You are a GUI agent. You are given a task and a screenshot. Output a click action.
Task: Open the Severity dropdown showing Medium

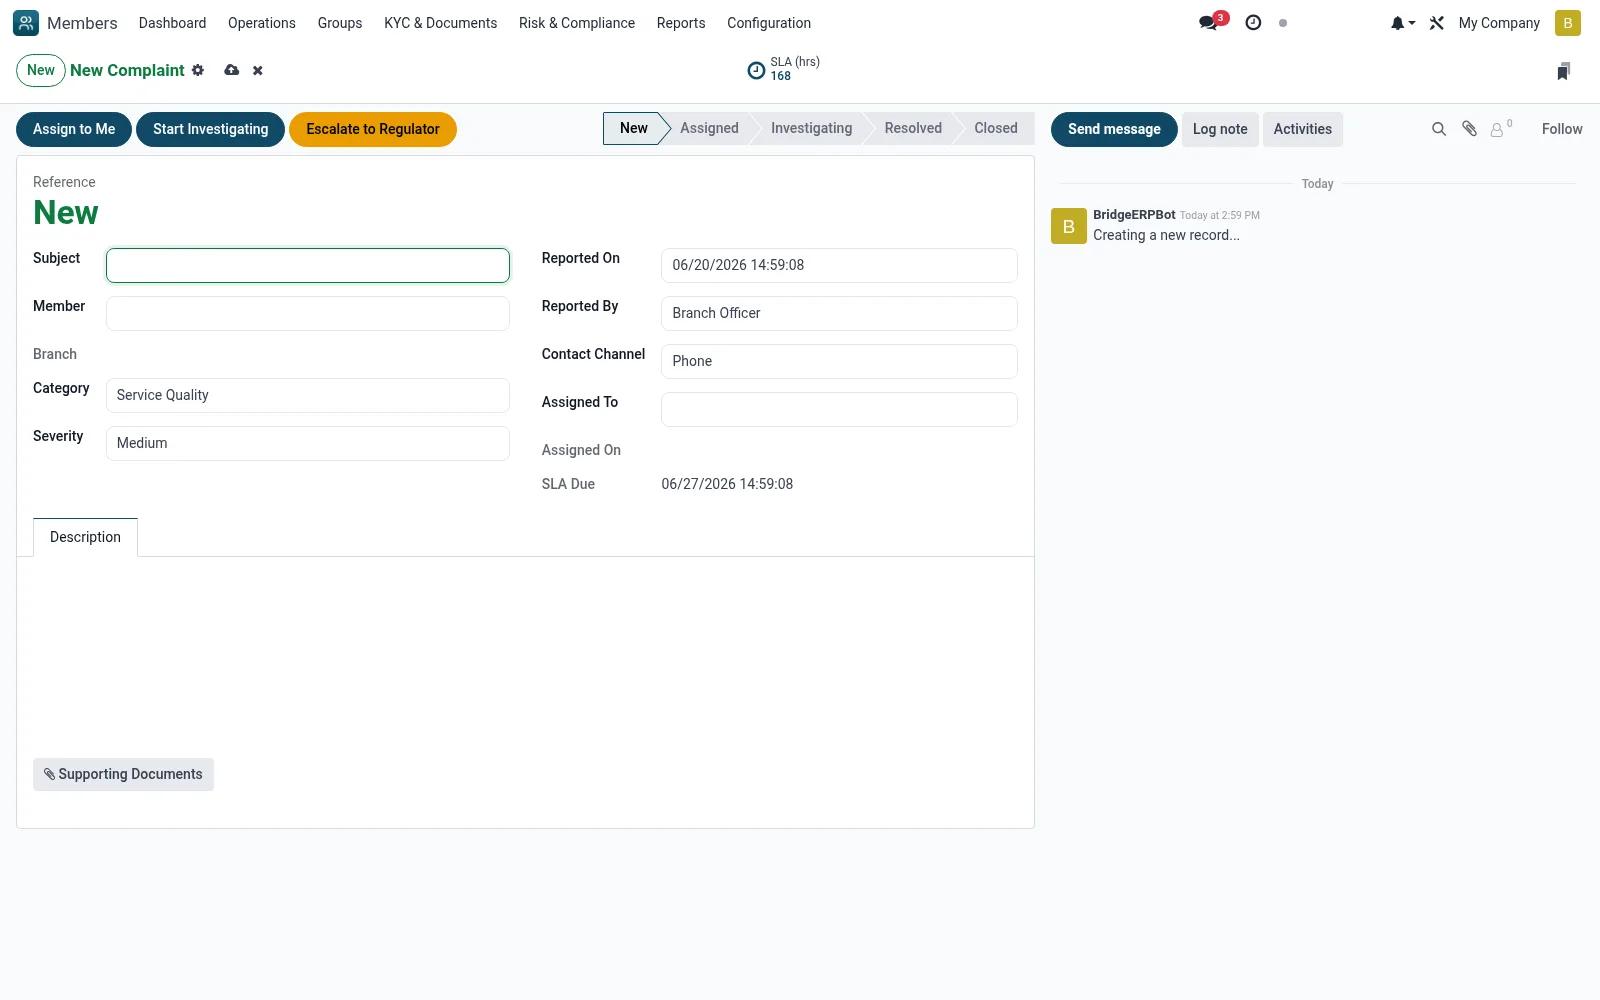click(x=308, y=443)
